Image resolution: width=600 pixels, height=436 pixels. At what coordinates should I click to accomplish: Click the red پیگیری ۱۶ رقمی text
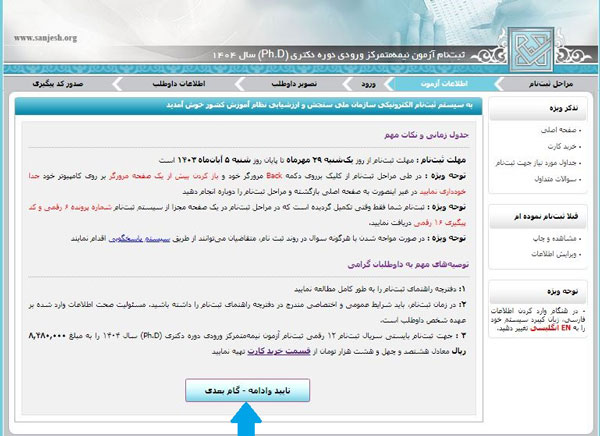[440, 223]
